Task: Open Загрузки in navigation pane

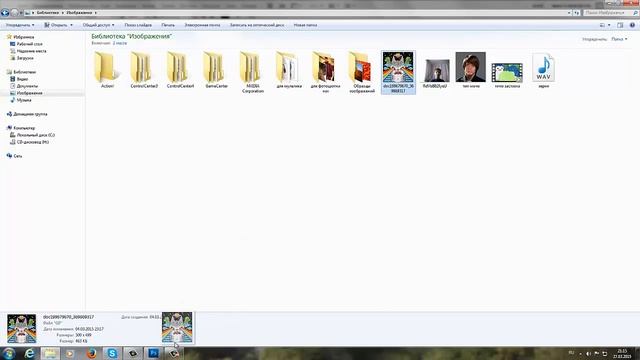Action: point(25,58)
